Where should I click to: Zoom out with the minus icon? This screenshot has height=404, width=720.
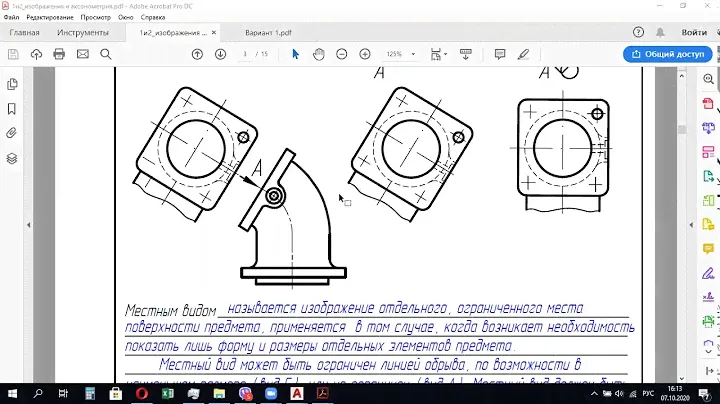click(x=342, y=54)
